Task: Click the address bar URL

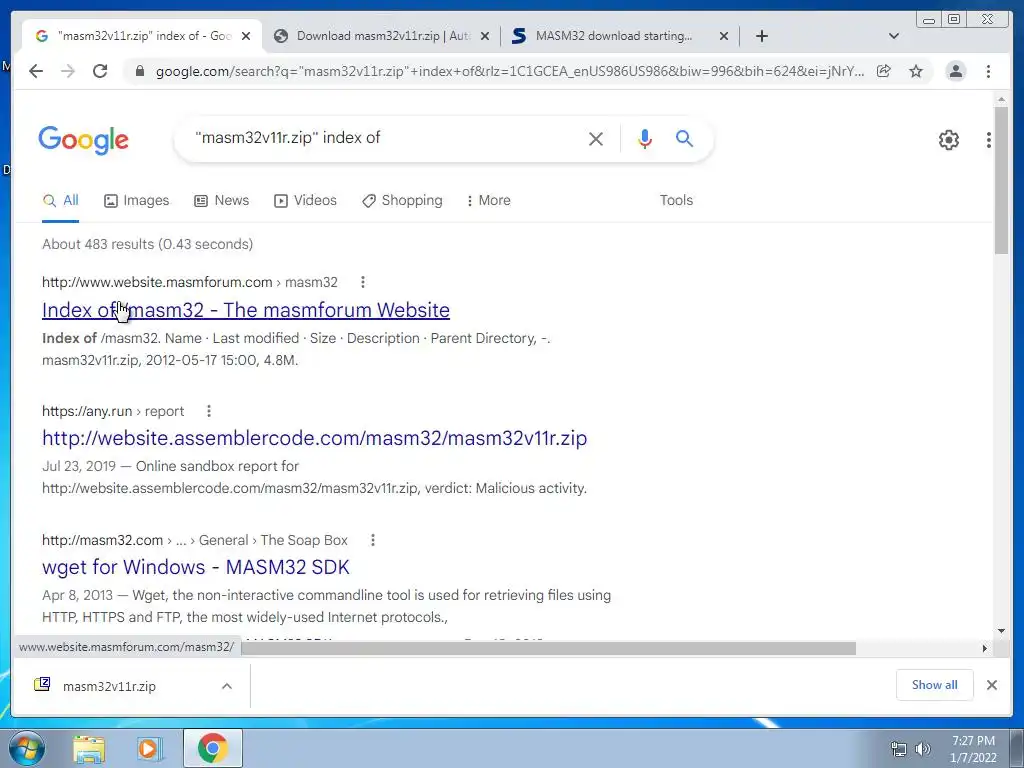Action: pos(509,71)
